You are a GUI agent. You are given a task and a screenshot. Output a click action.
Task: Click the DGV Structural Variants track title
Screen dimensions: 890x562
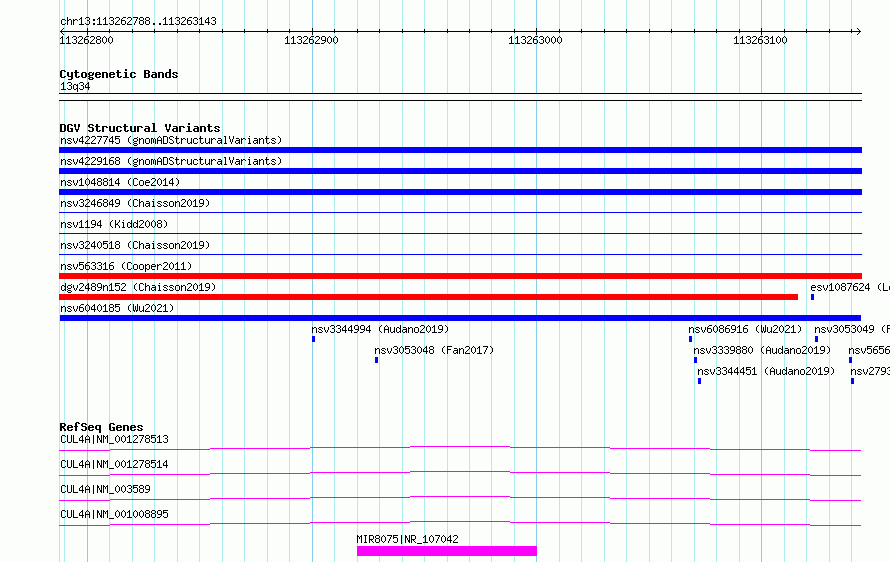pyautogui.click(x=140, y=128)
